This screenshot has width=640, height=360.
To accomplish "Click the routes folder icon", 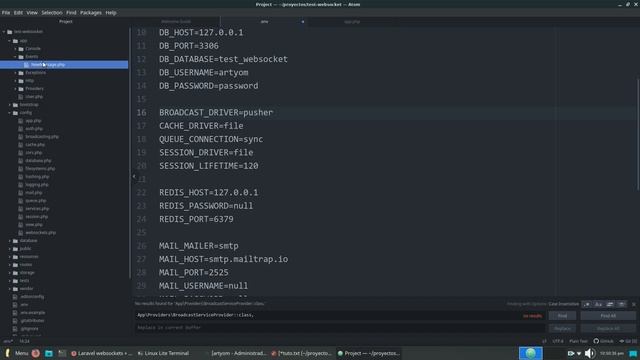I will tap(15, 264).
